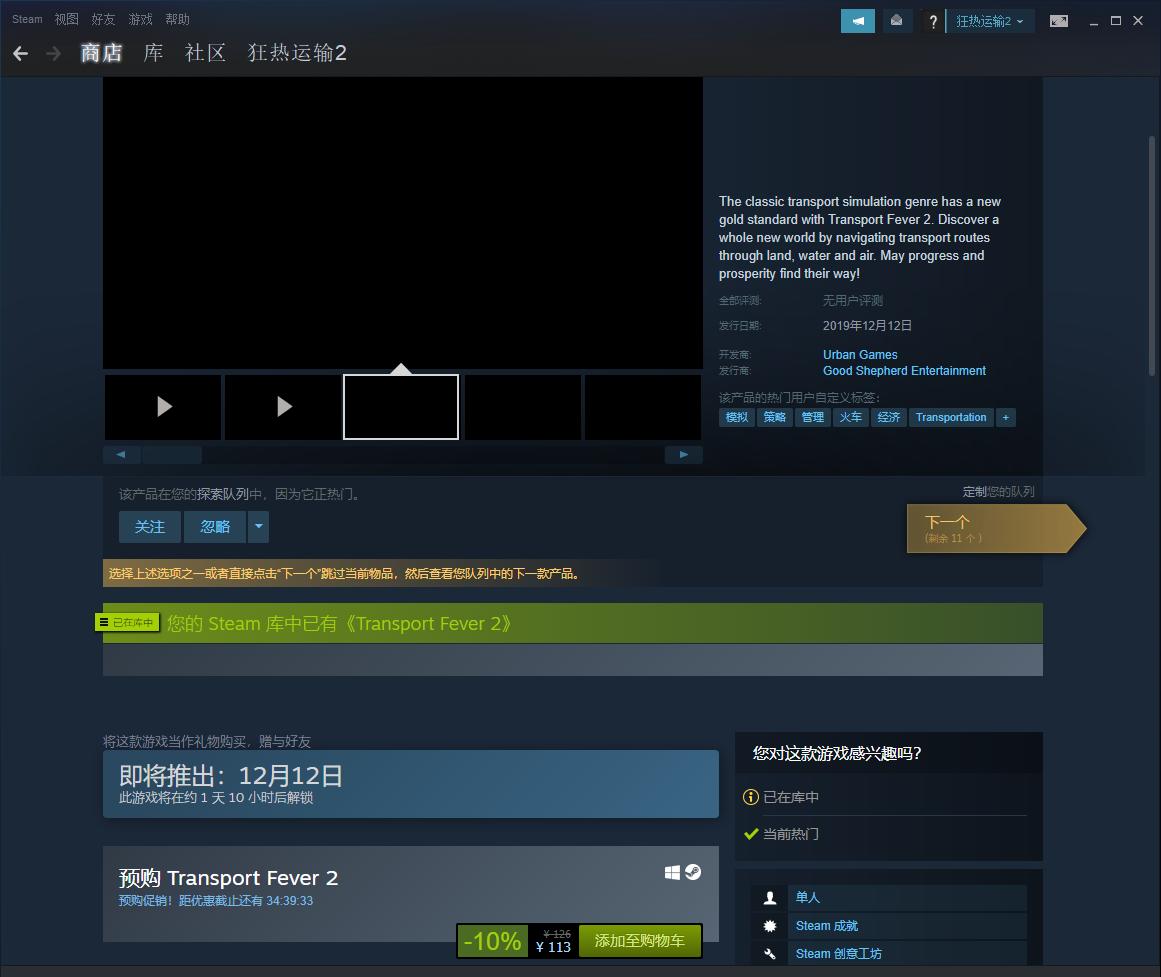Click the 无用户评测 review summary

(x=853, y=301)
